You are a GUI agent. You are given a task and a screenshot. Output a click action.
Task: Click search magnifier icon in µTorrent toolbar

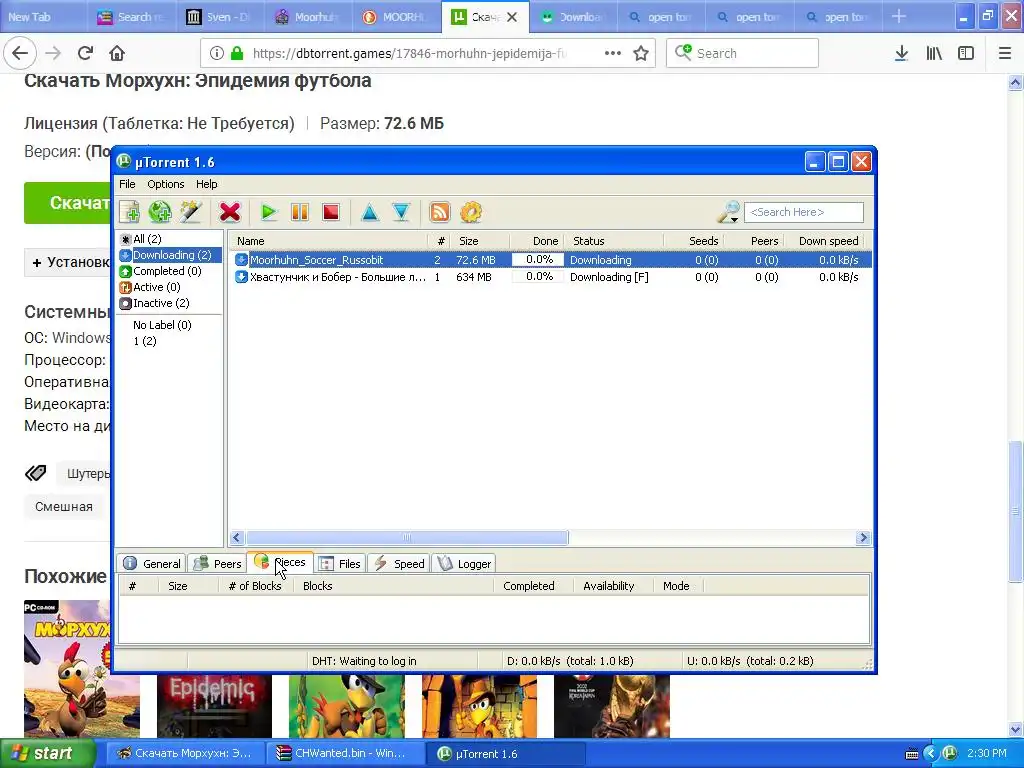728,212
